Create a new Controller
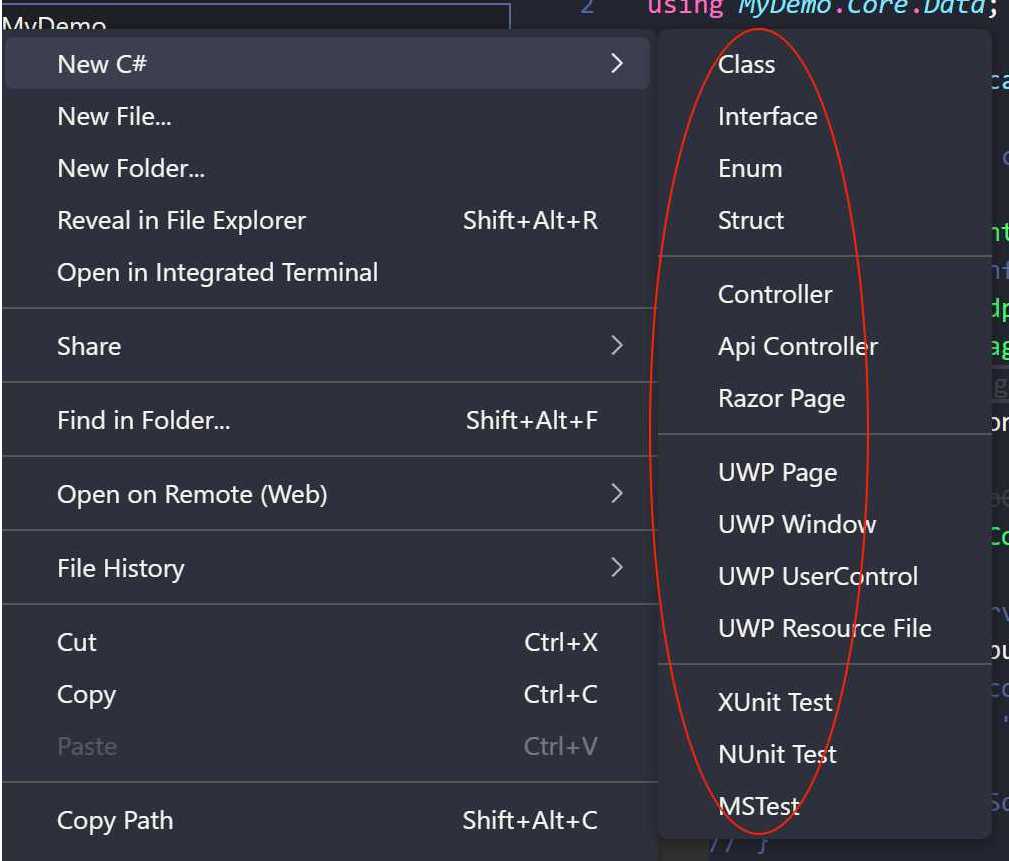This screenshot has width=1009, height=861. pos(775,294)
